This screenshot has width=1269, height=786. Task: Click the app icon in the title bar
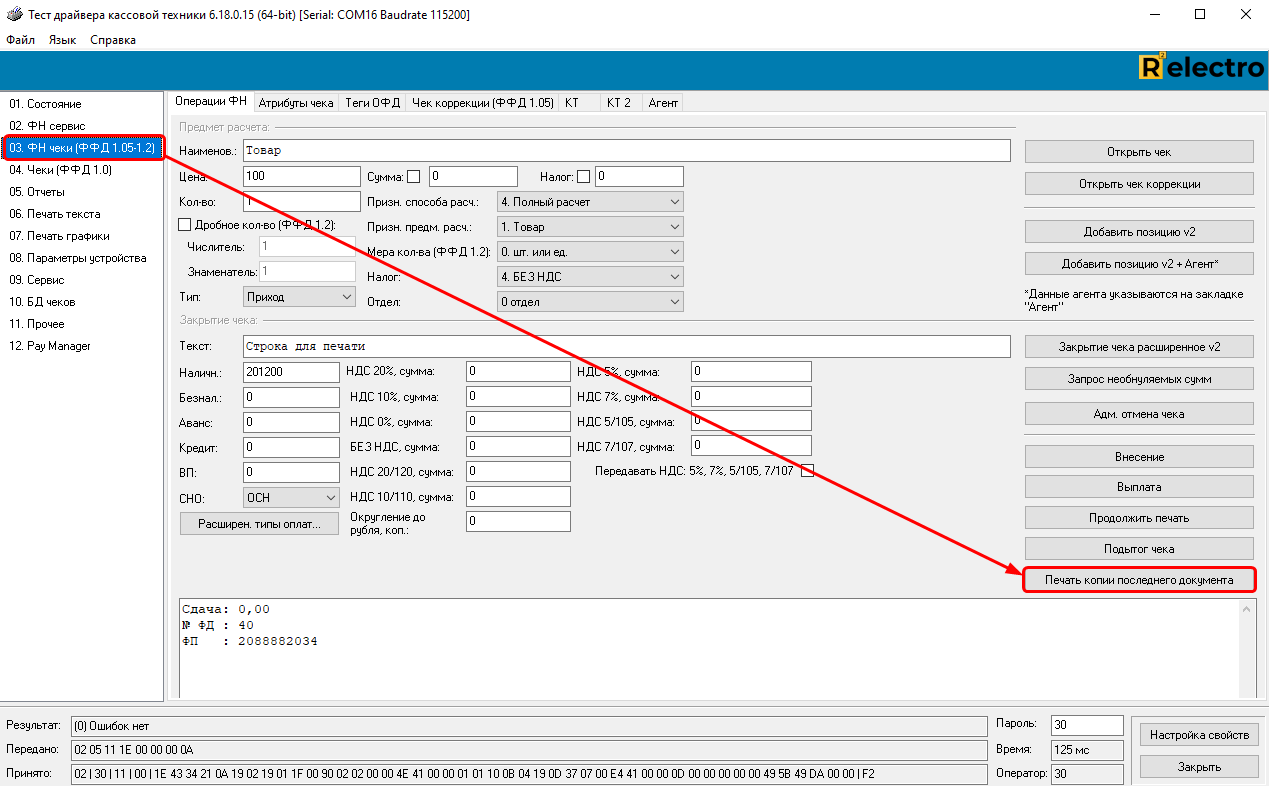14,14
